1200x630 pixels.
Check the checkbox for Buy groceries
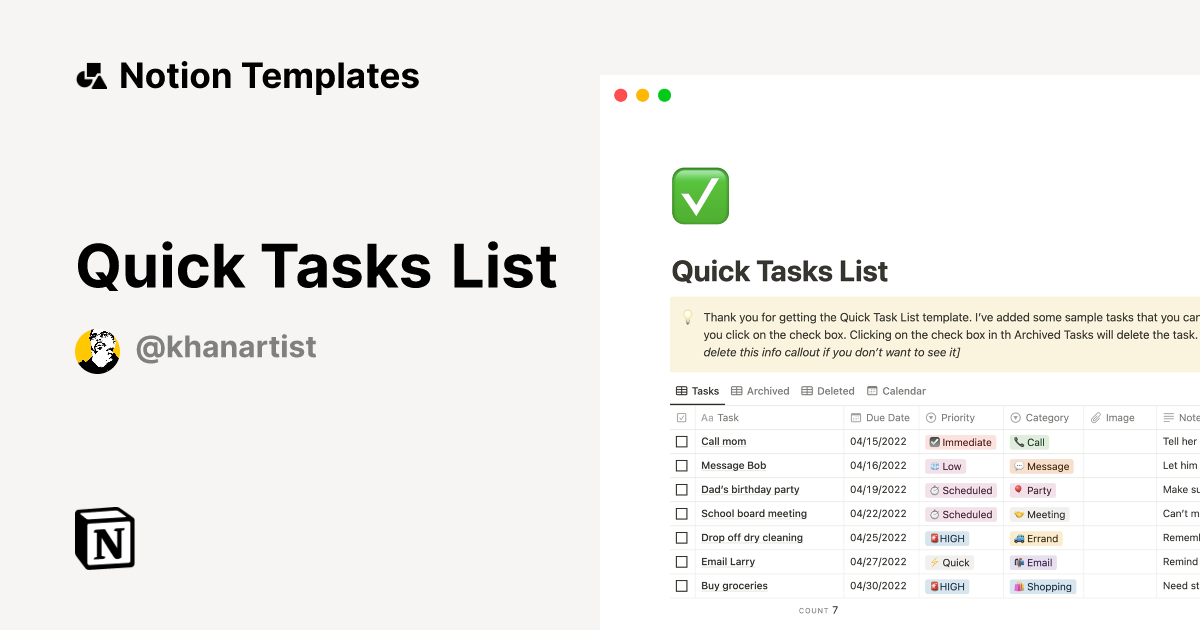pos(682,585)
